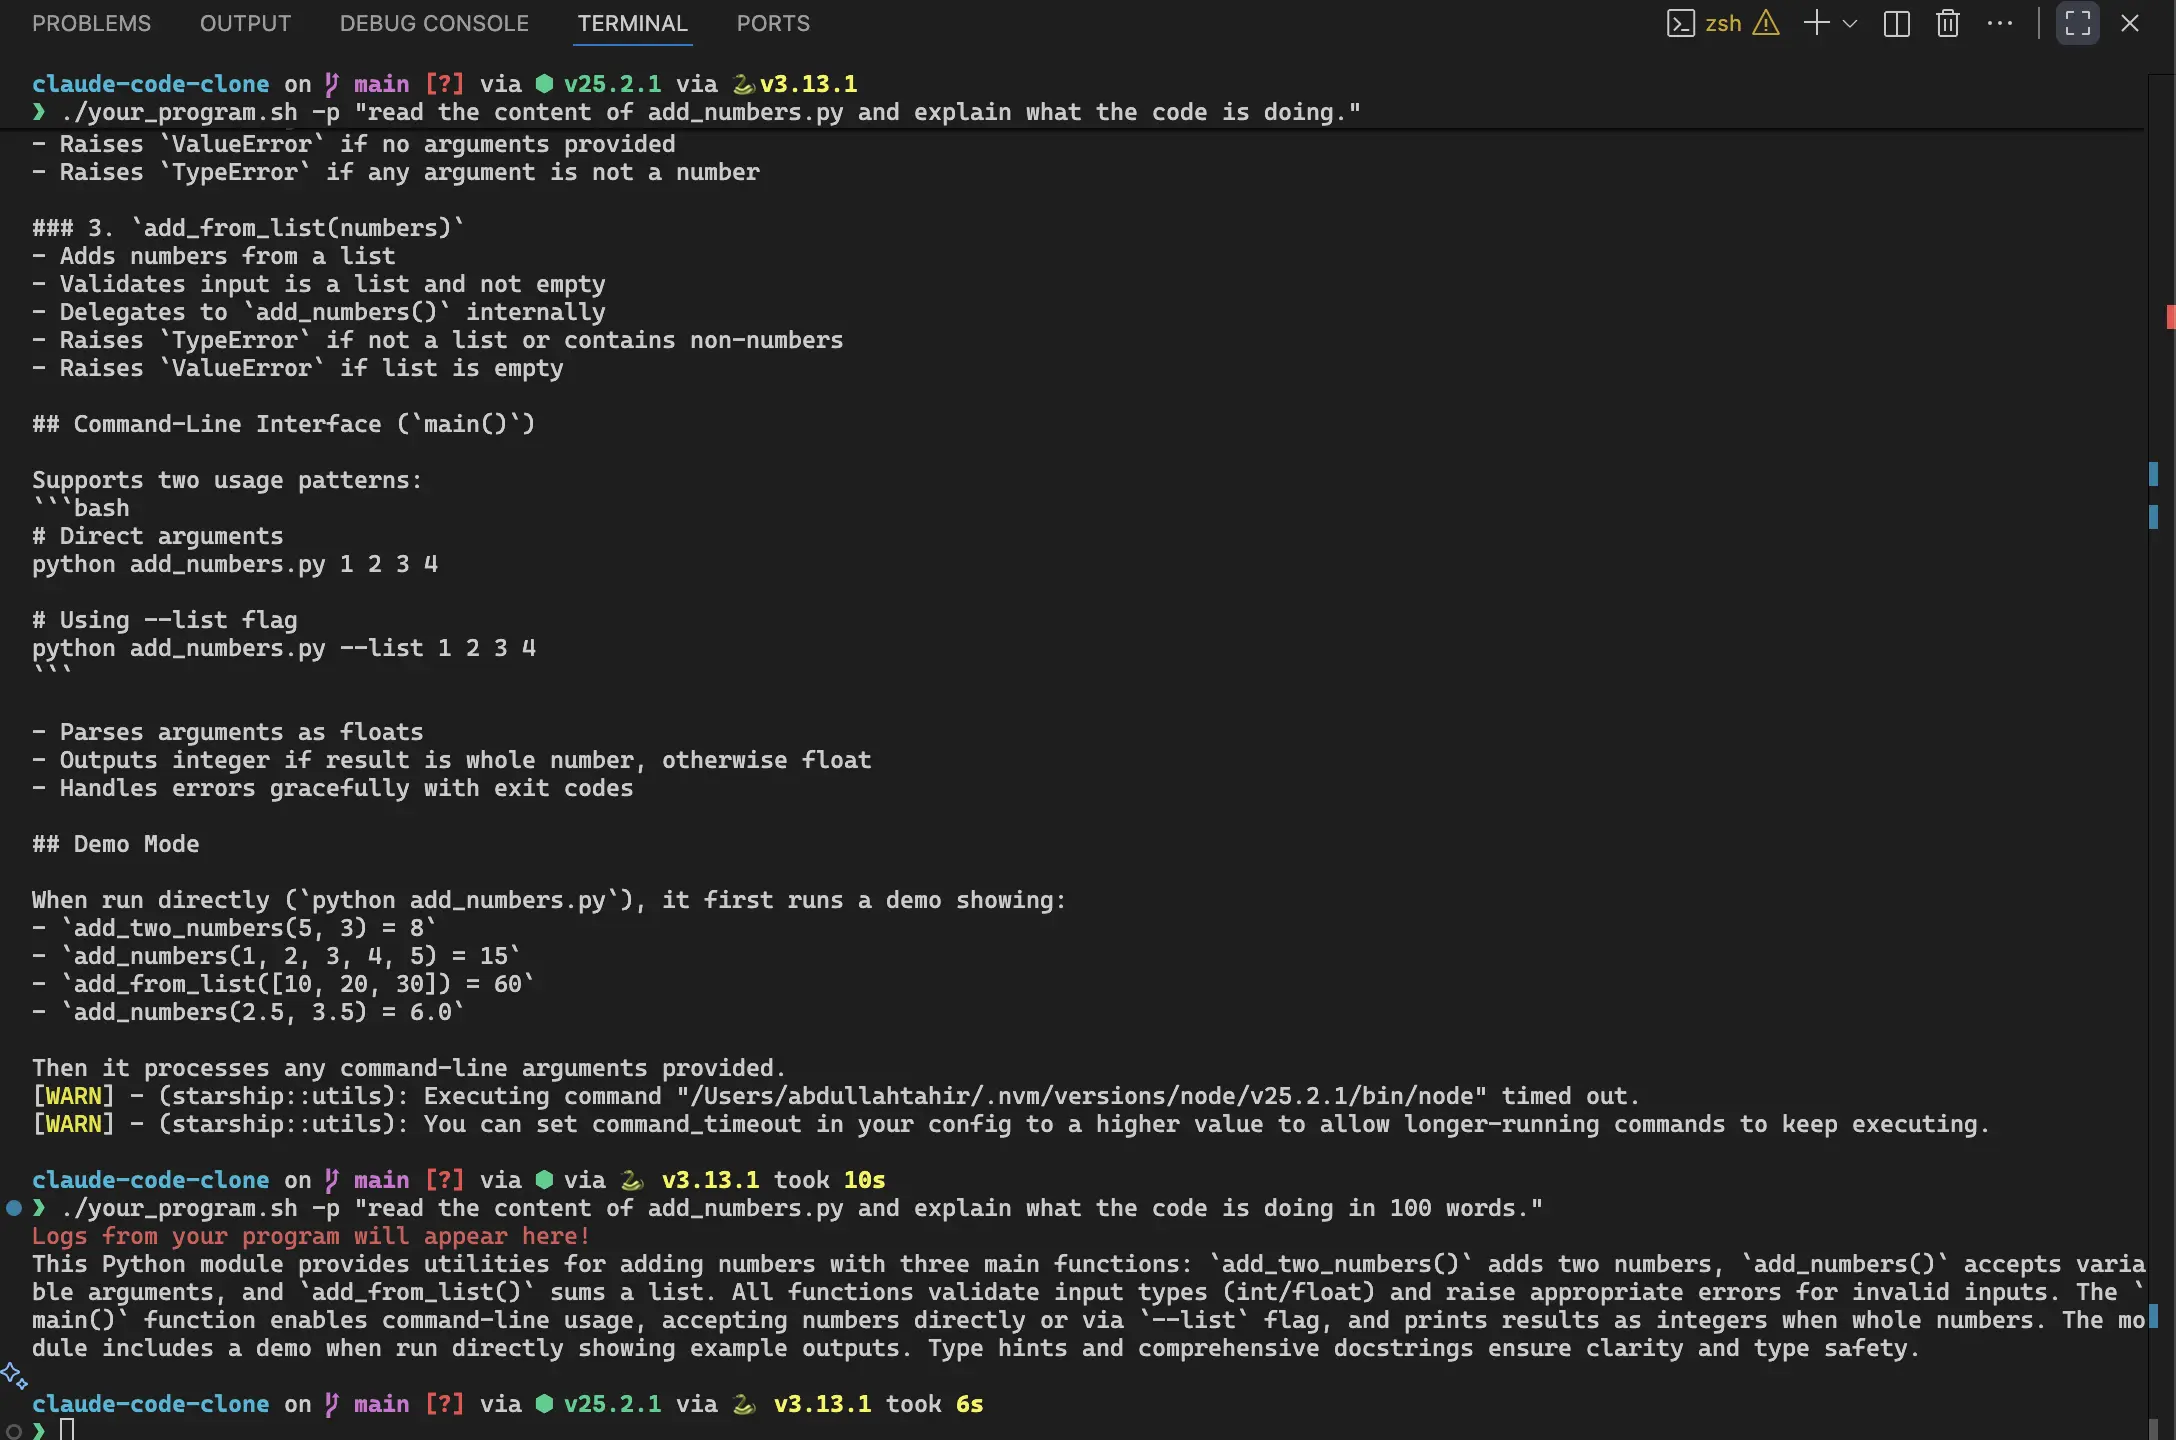Click "- Outputs integer if result is whole number" line
Viewport: 2176px width, 1440px height.
pos(452,760)
